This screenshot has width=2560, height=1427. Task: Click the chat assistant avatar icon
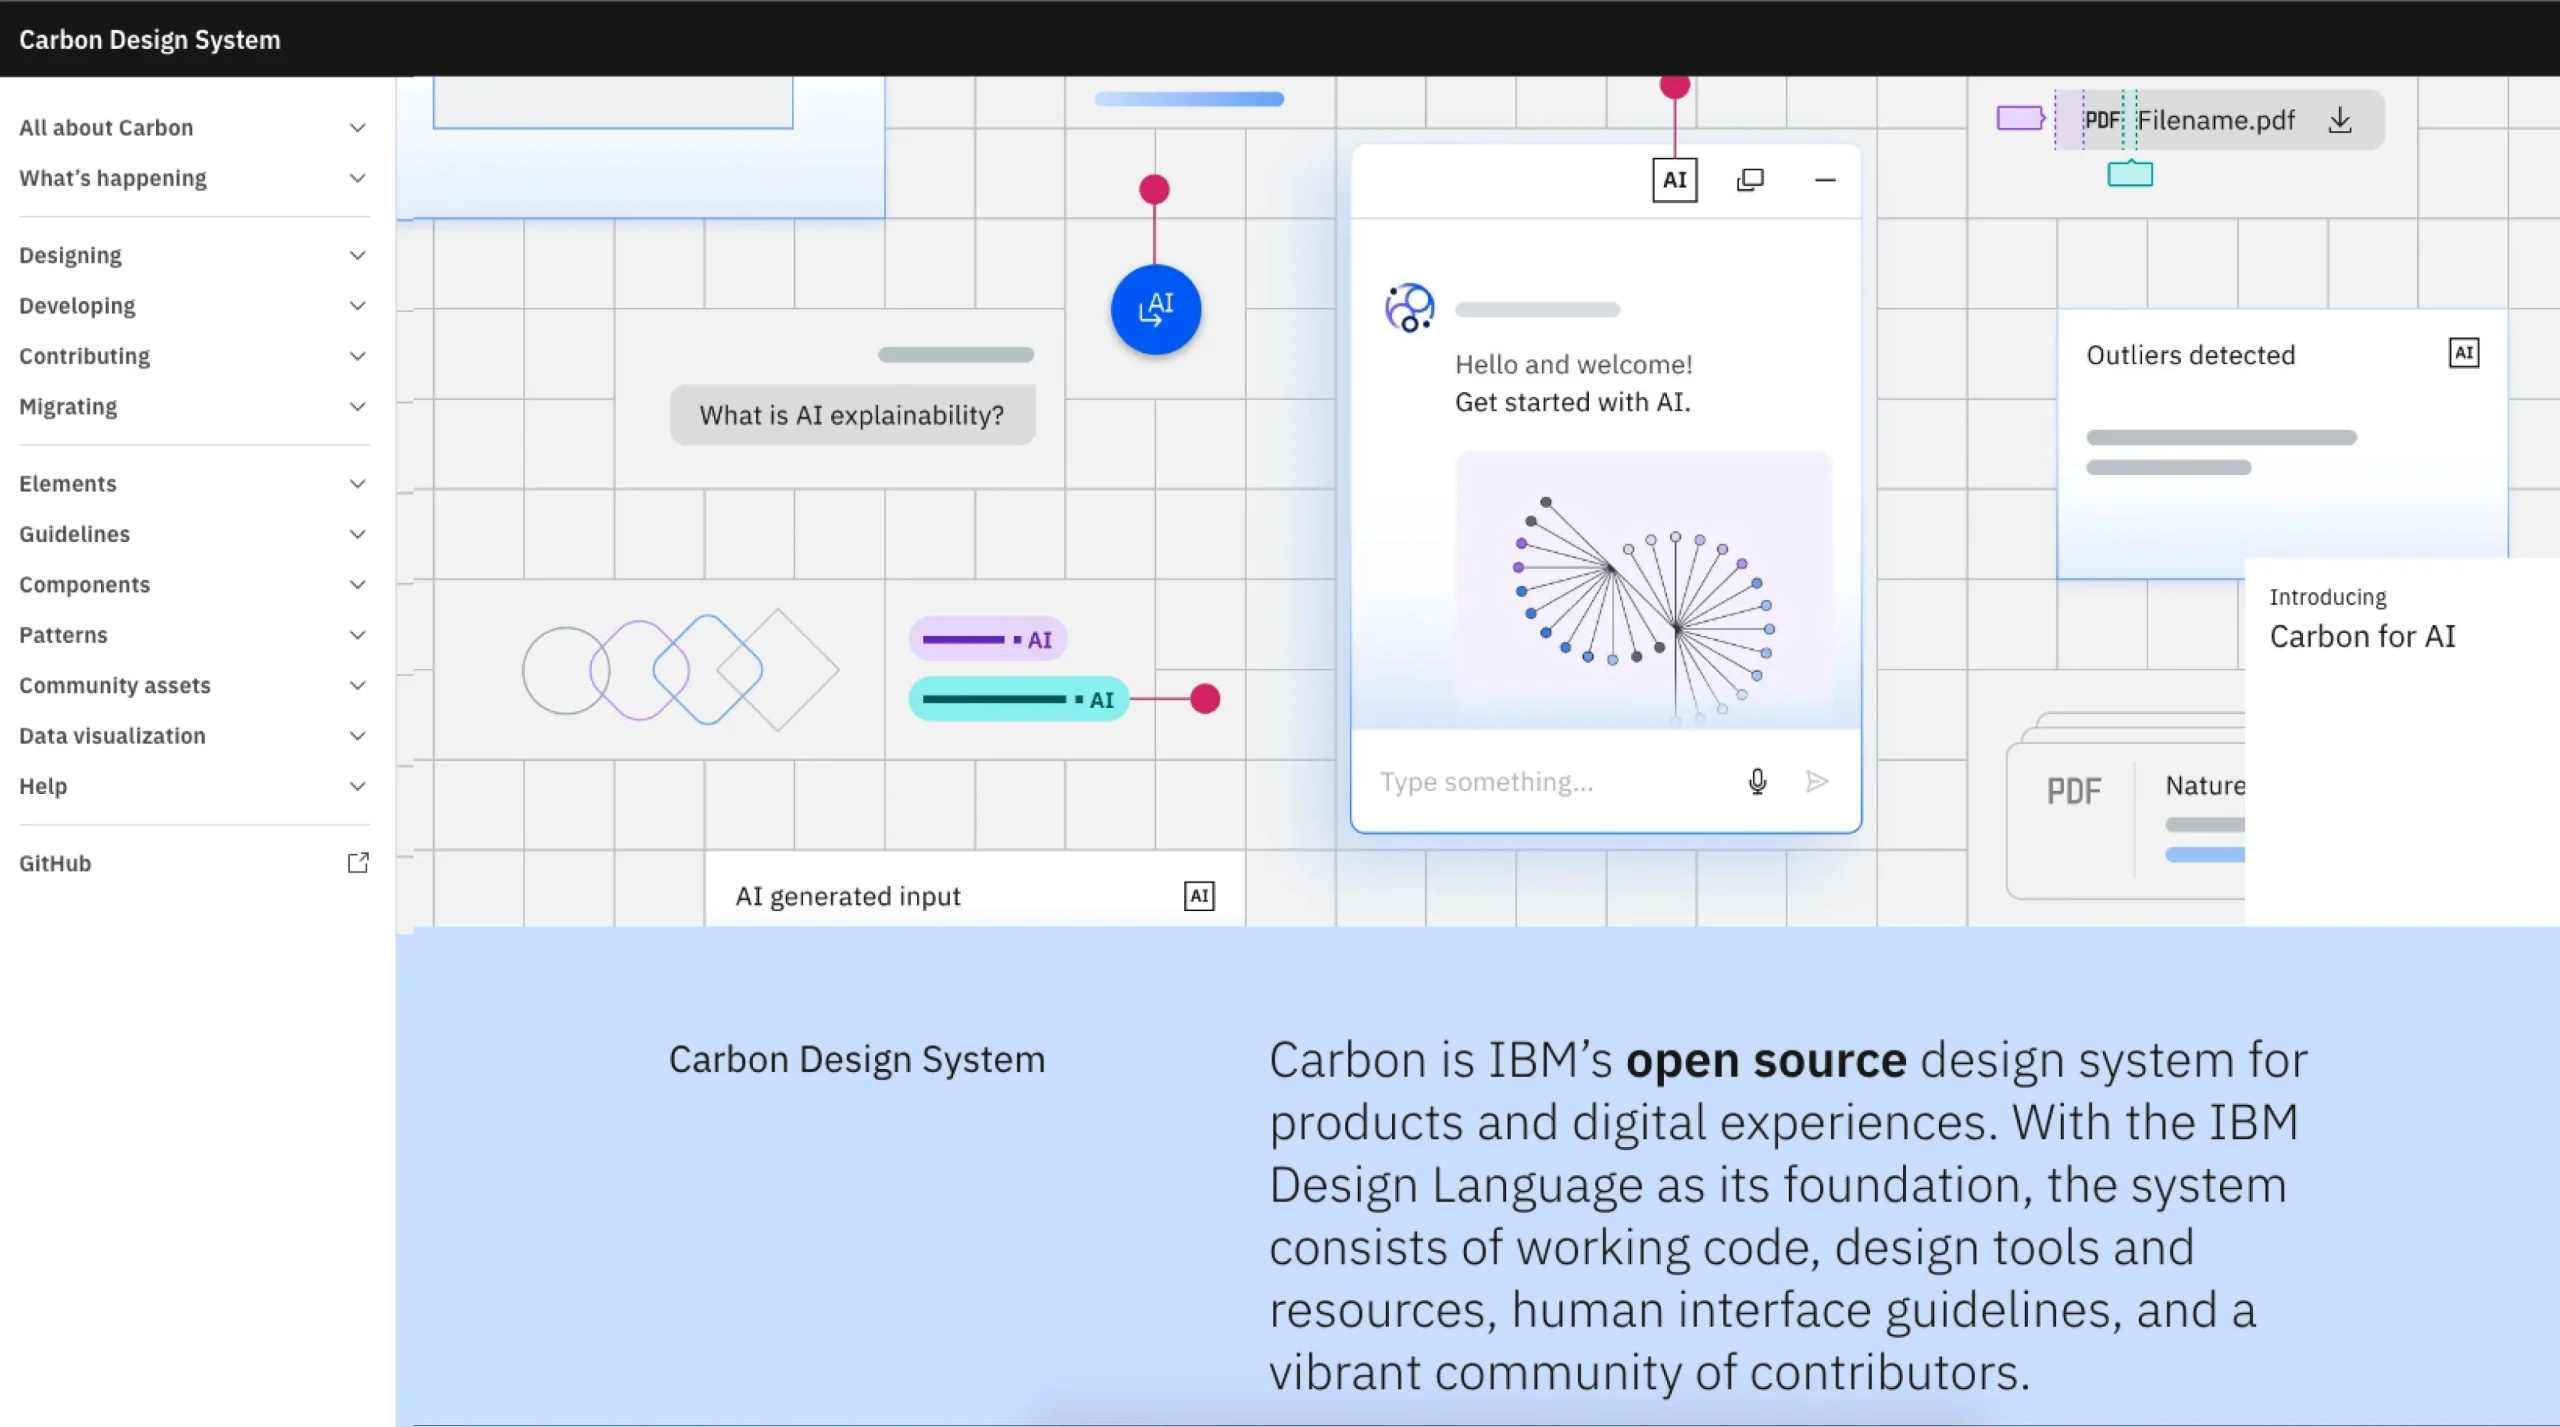[x=1409, y=308]
